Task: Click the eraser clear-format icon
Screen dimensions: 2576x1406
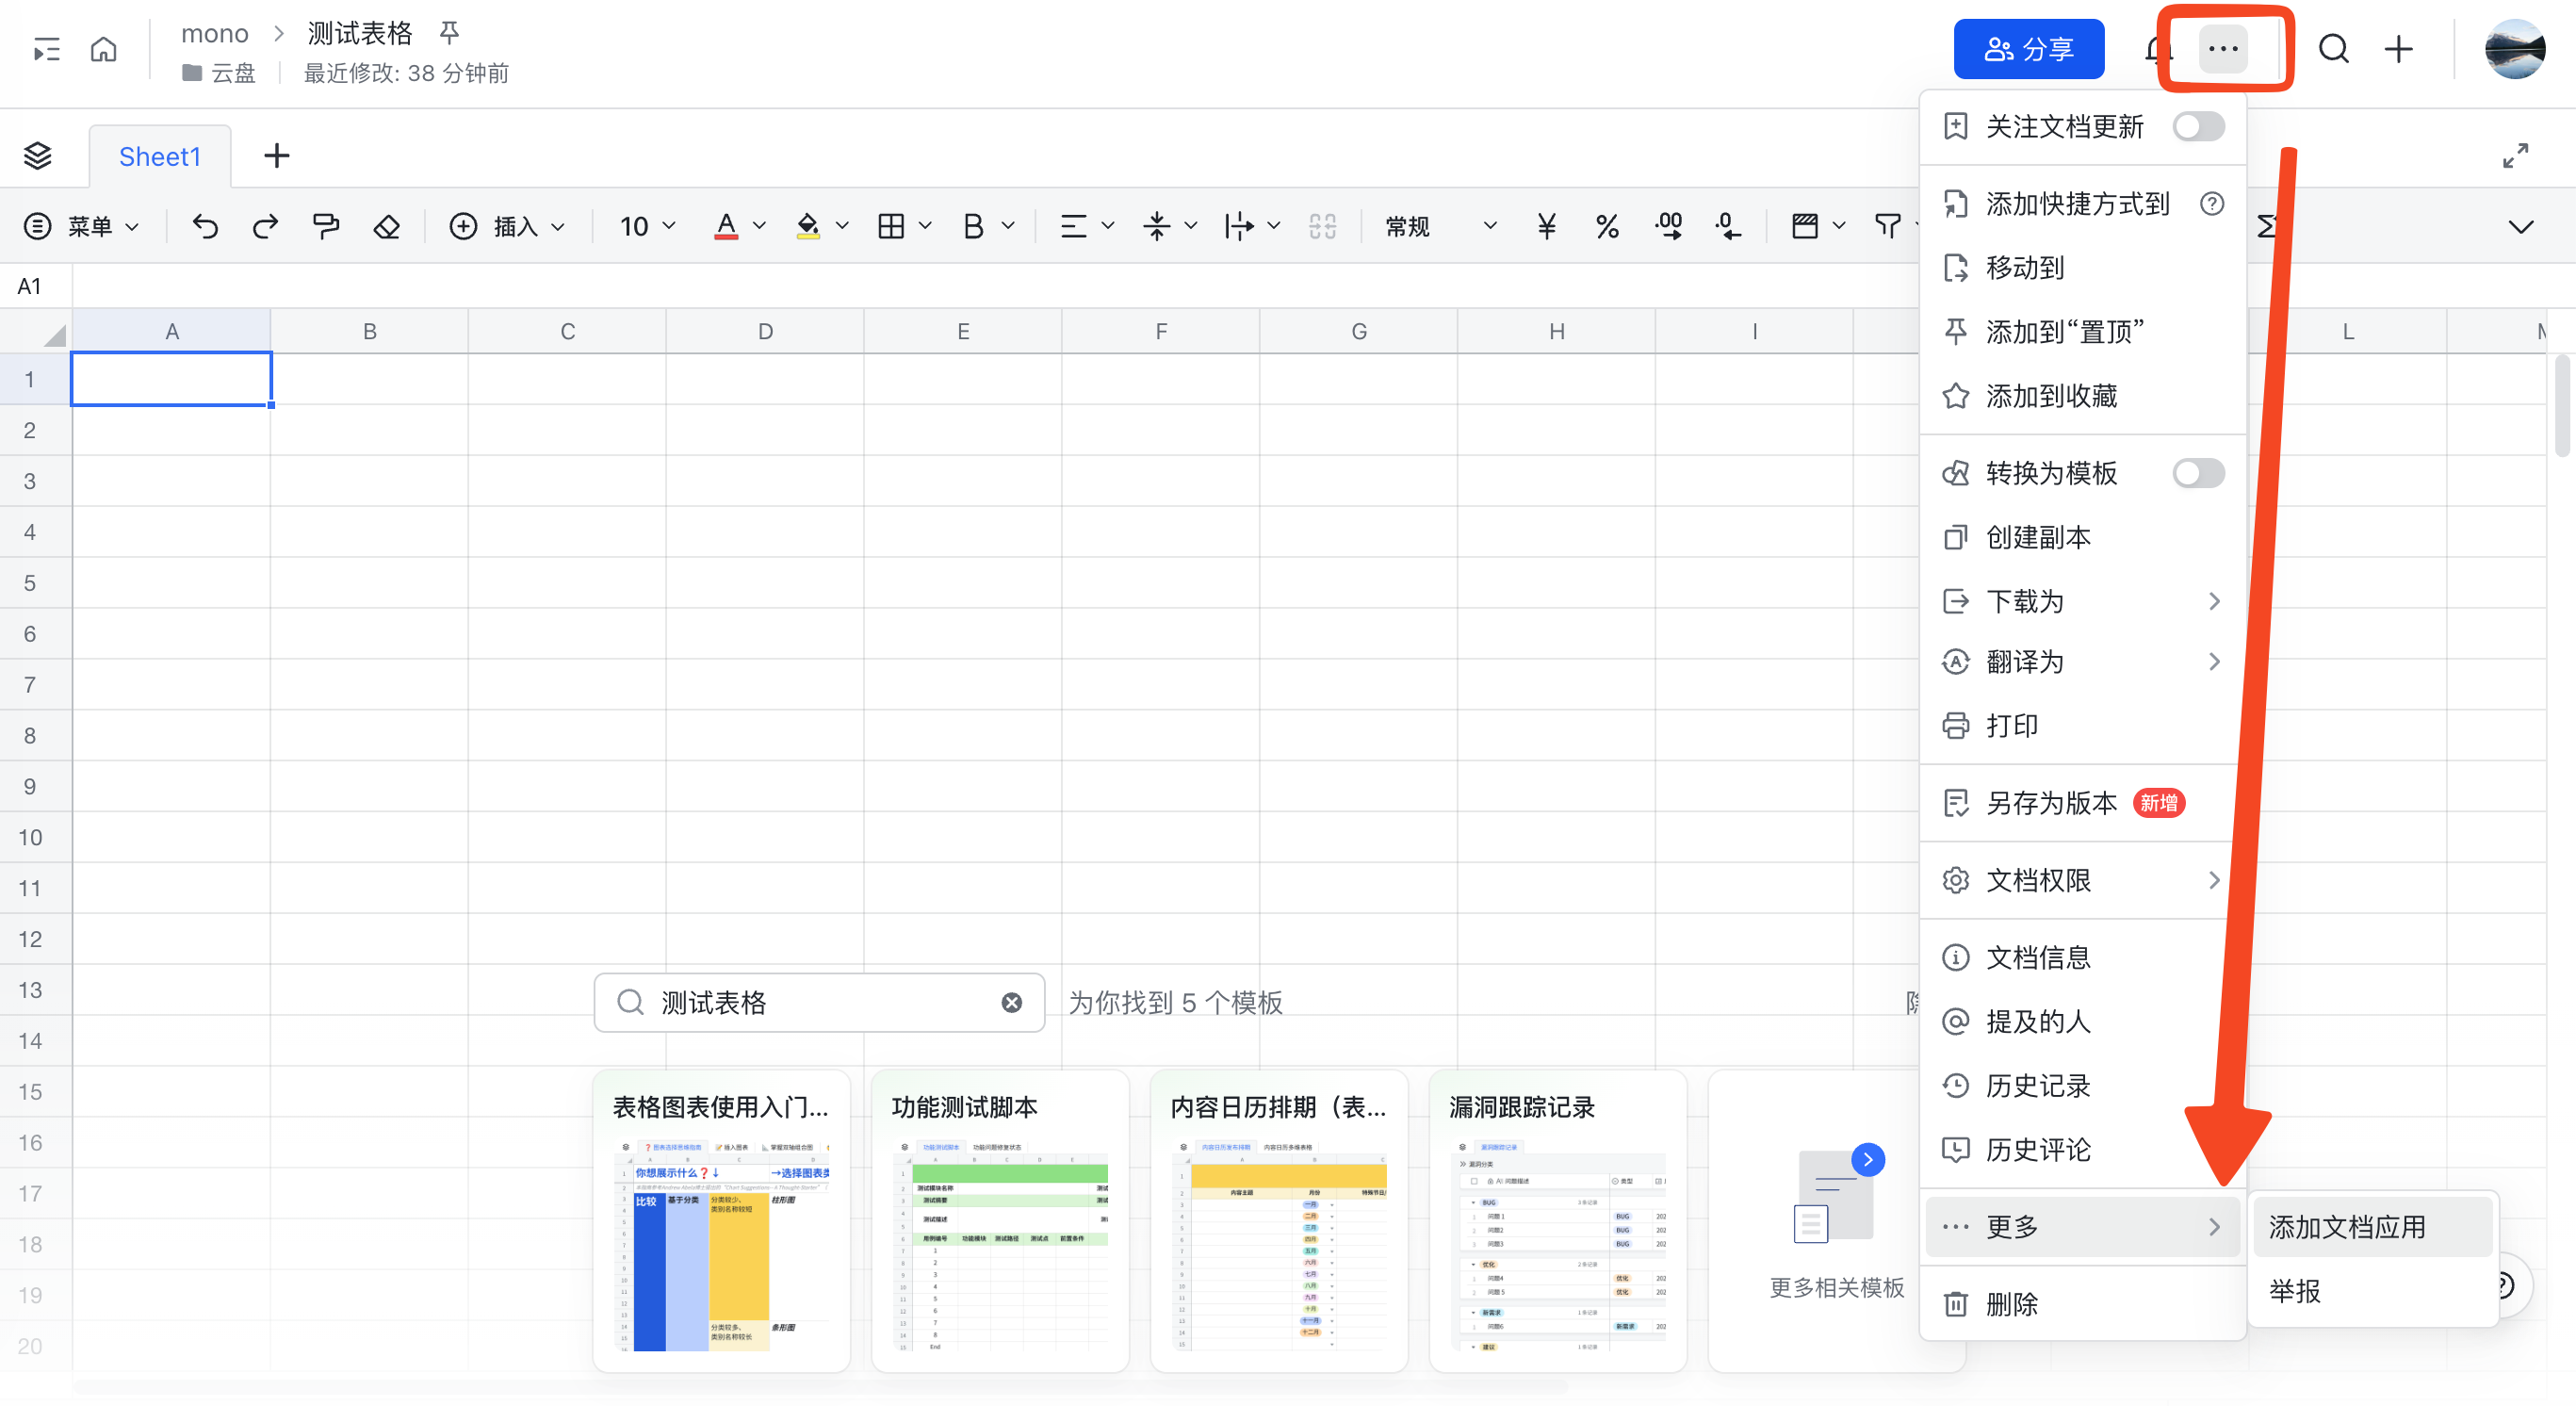Action: coord(386,227)
